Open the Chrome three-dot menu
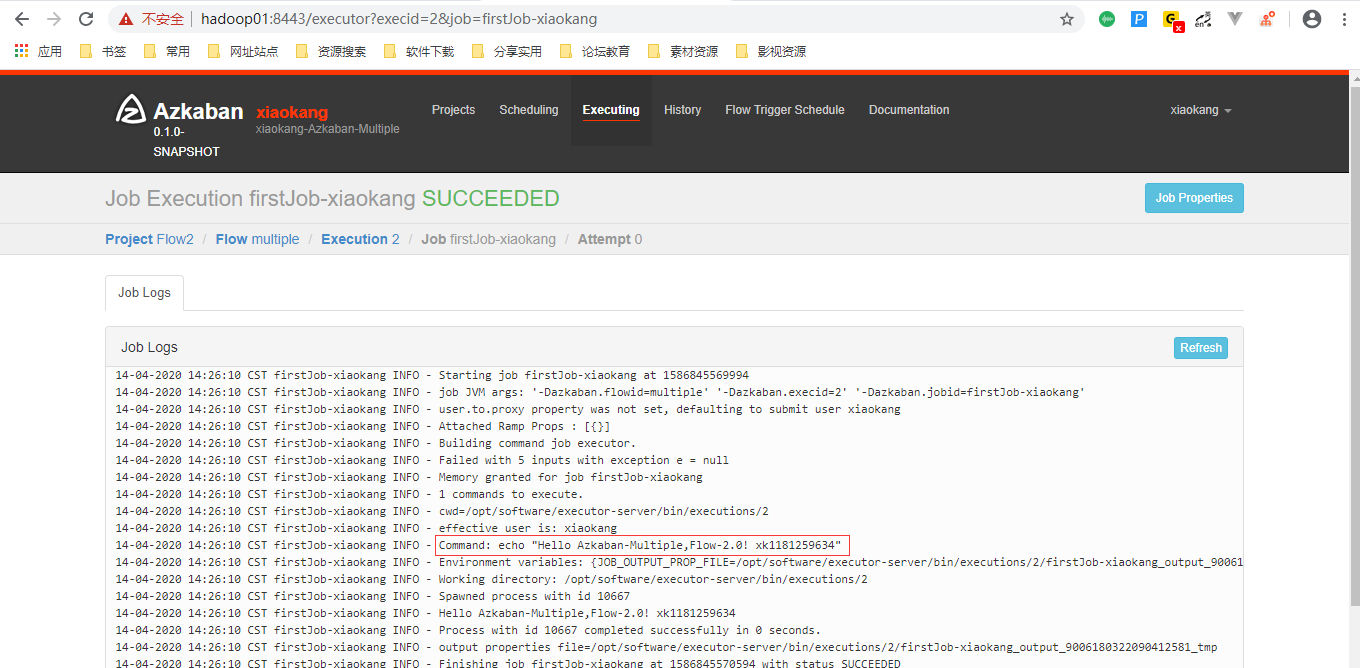 [1343, 19]
